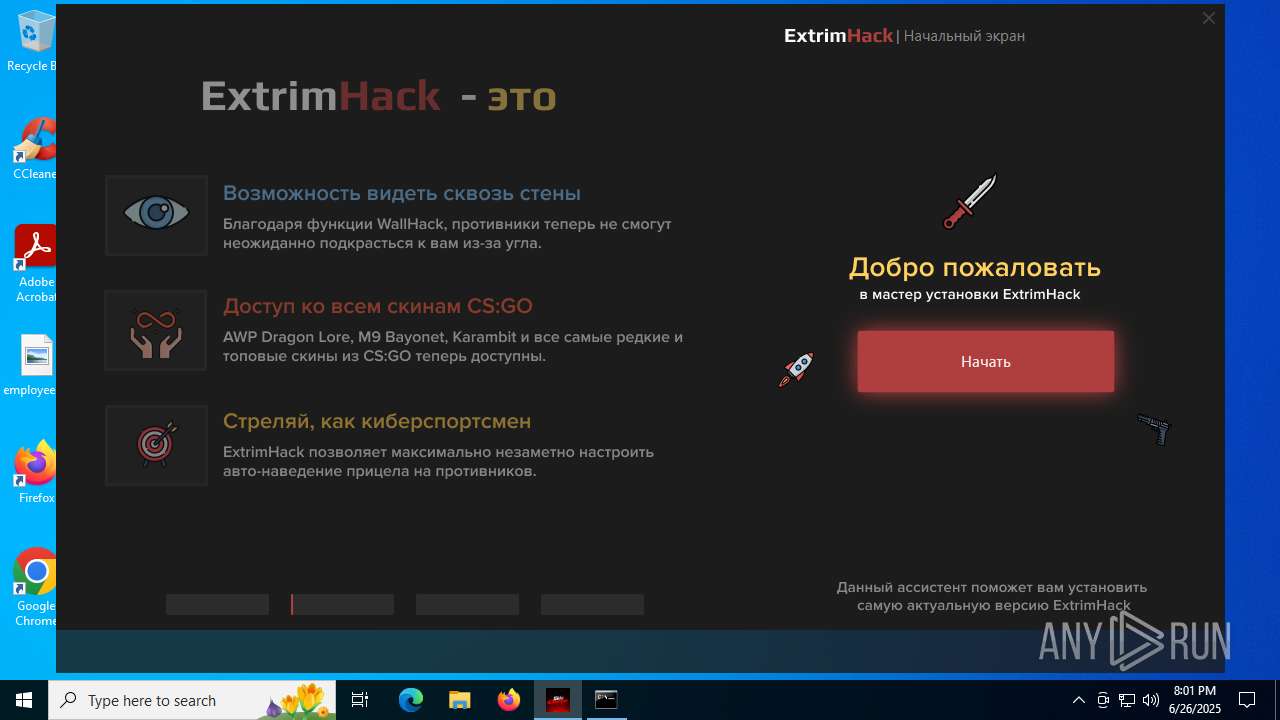The image size is (1280, 720).
Task: Click the Благодаря функции WallHack description
Action: pyautogui.click(x=447, y=233)
